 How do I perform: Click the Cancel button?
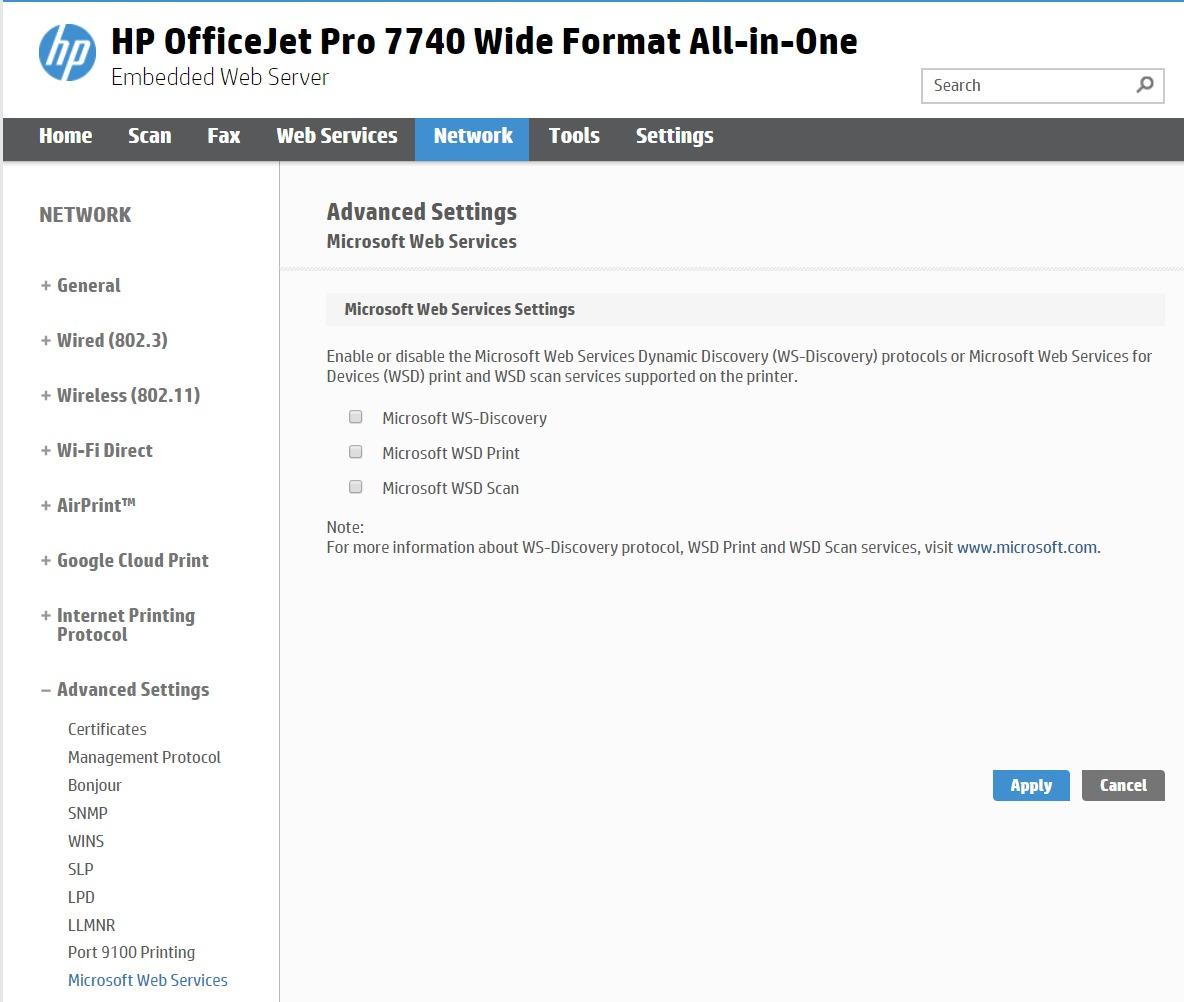click(x=1123, y=785)
